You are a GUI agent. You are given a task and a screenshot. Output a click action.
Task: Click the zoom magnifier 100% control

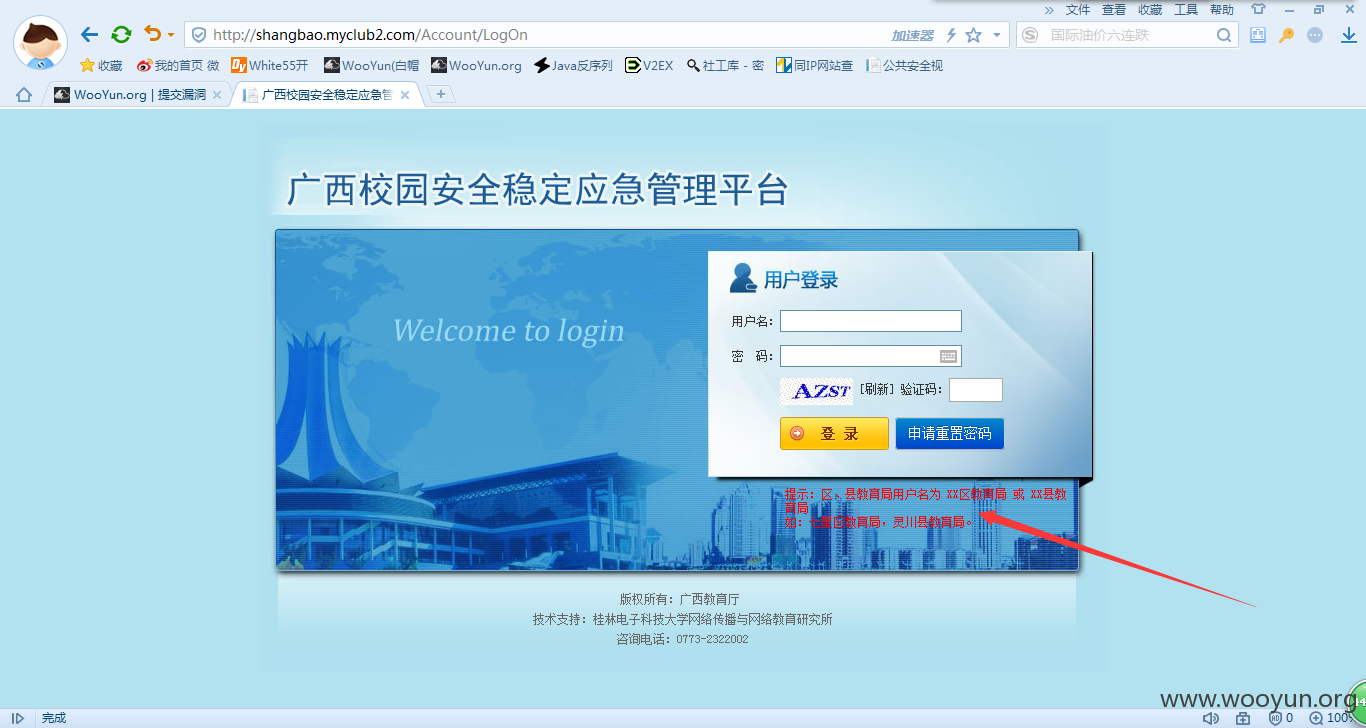pos(1330,718)
